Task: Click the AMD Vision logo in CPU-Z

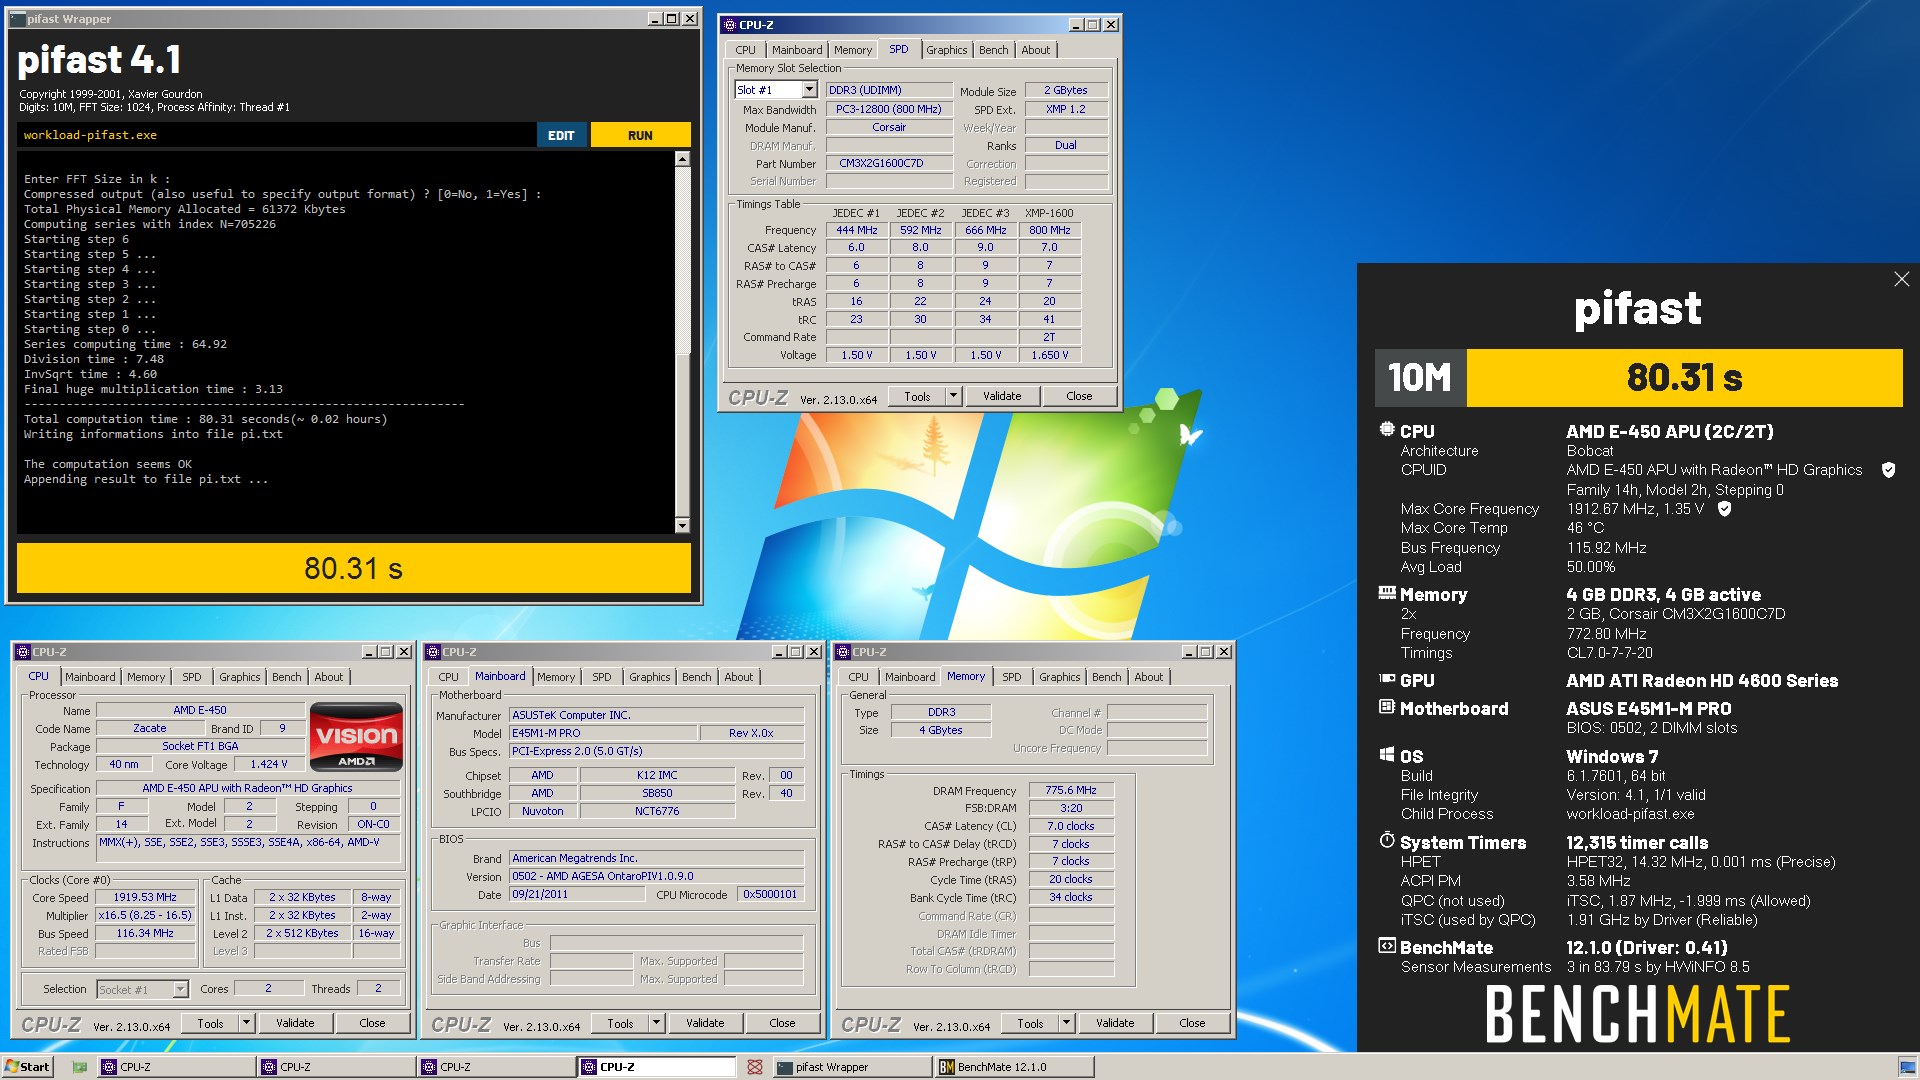Action: (356, 738)
